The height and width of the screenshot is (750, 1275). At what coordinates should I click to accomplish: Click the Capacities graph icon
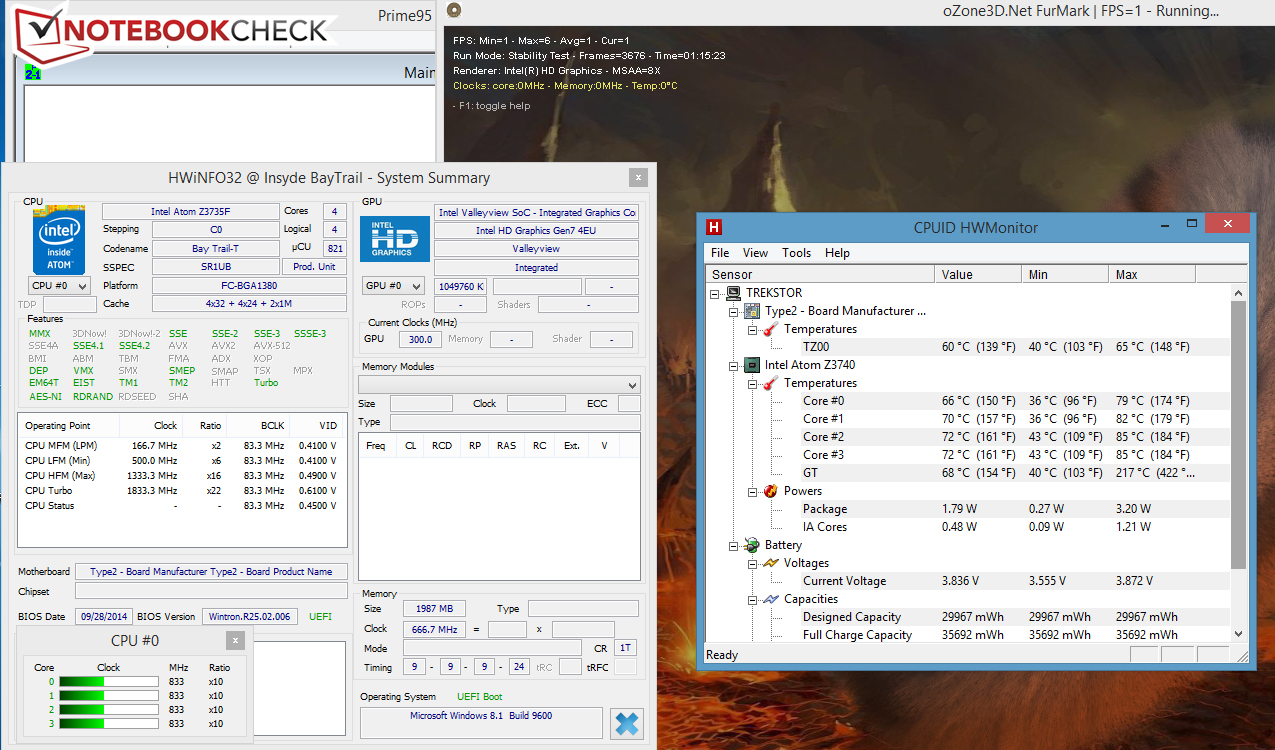770,599
